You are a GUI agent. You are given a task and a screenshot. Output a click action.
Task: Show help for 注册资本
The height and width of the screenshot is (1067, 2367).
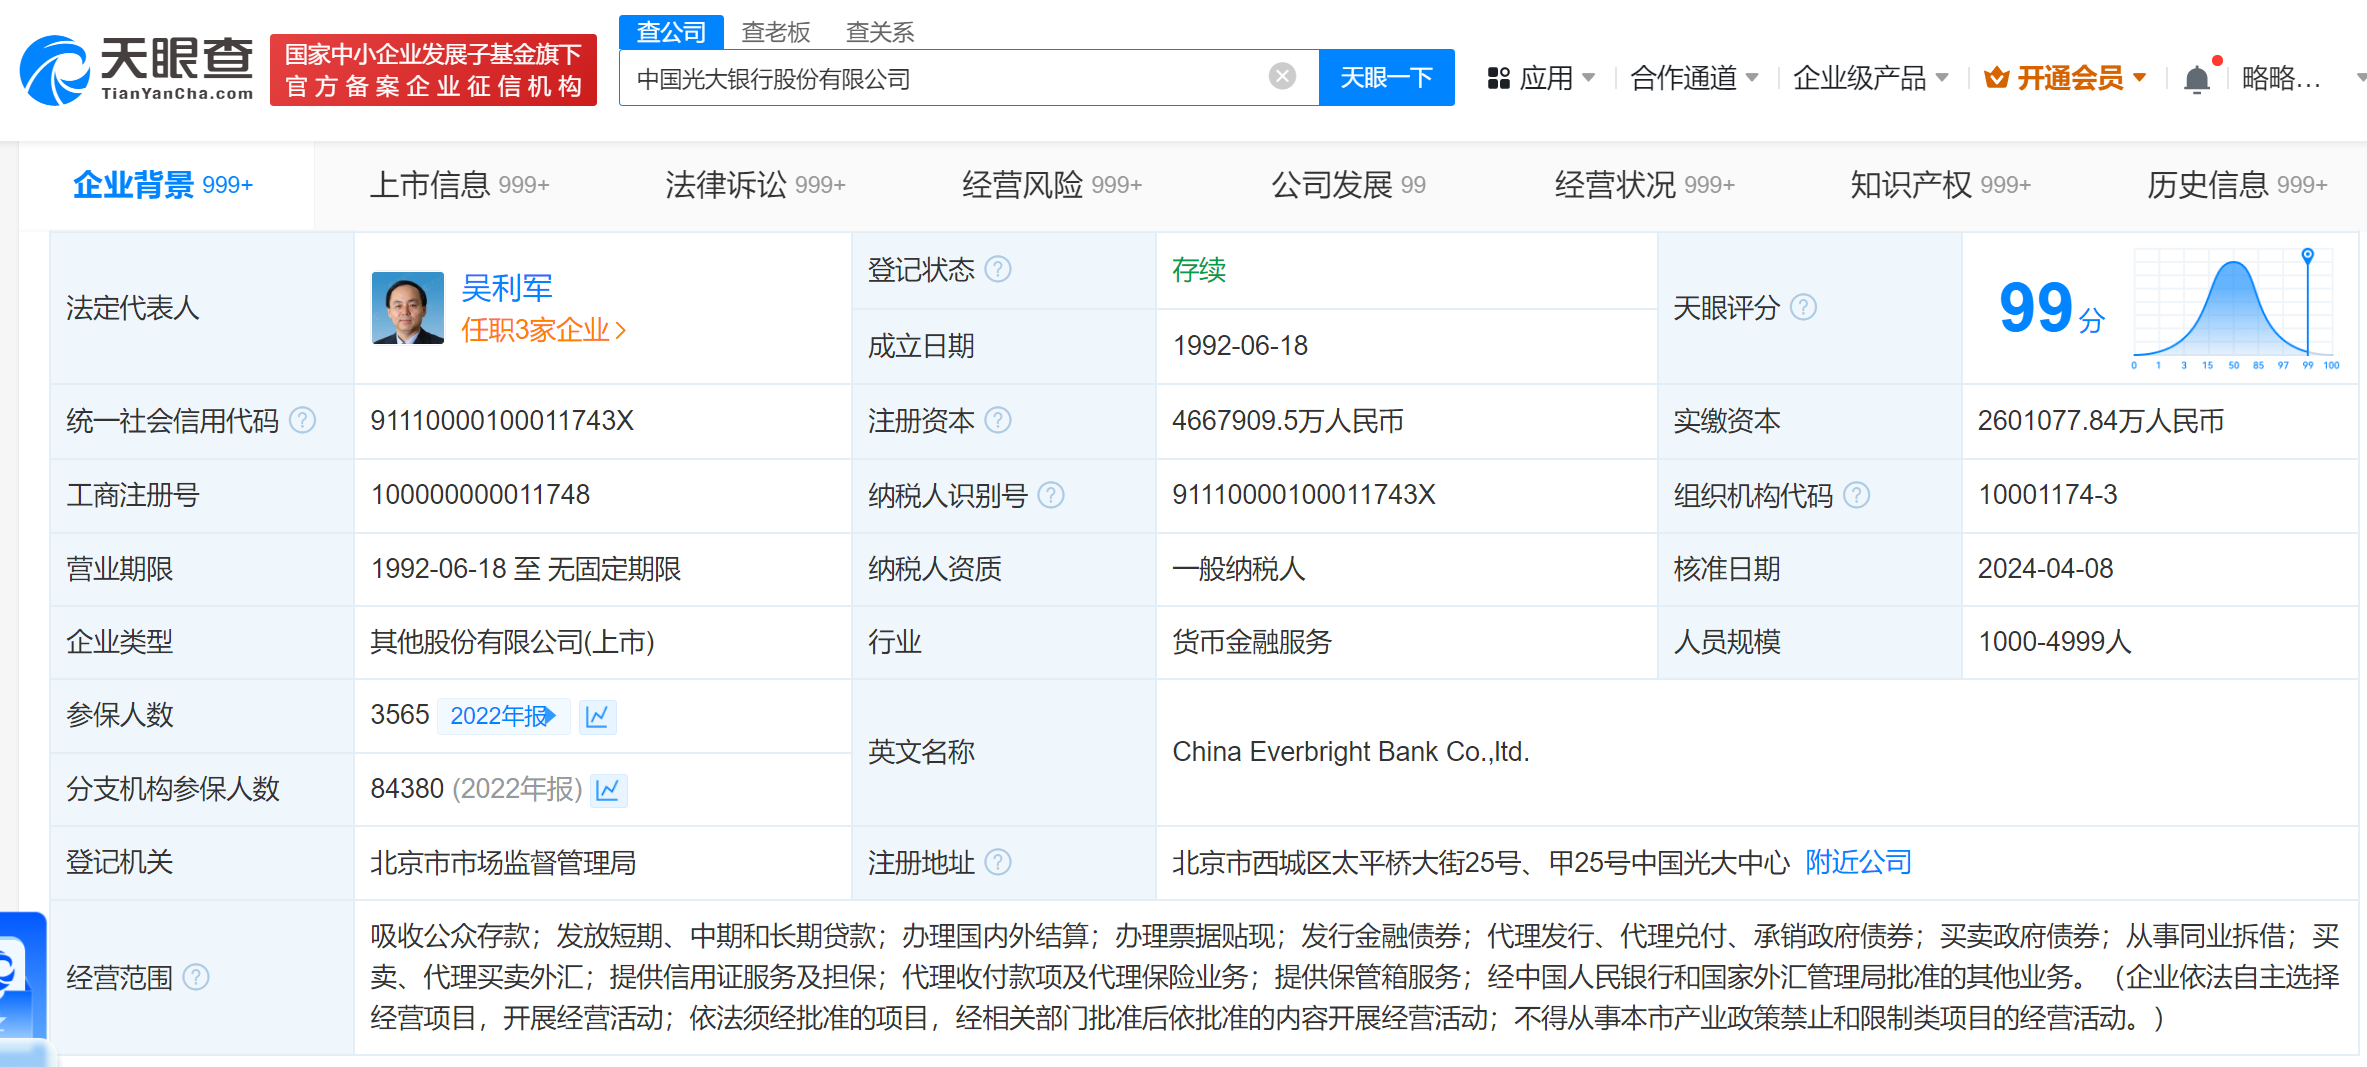coord(998,420)
